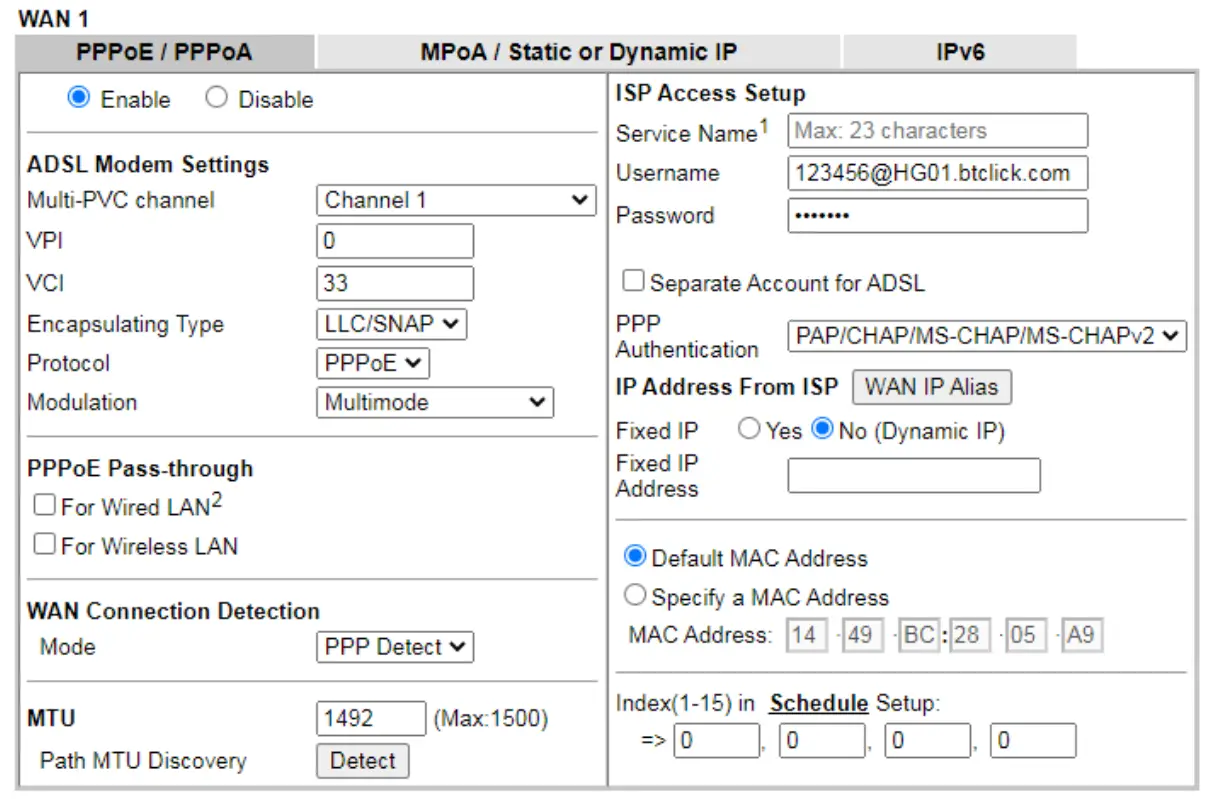Open the Protocol dropdown
This screenshot has height=799, width=1212.
tap(371, 363)
